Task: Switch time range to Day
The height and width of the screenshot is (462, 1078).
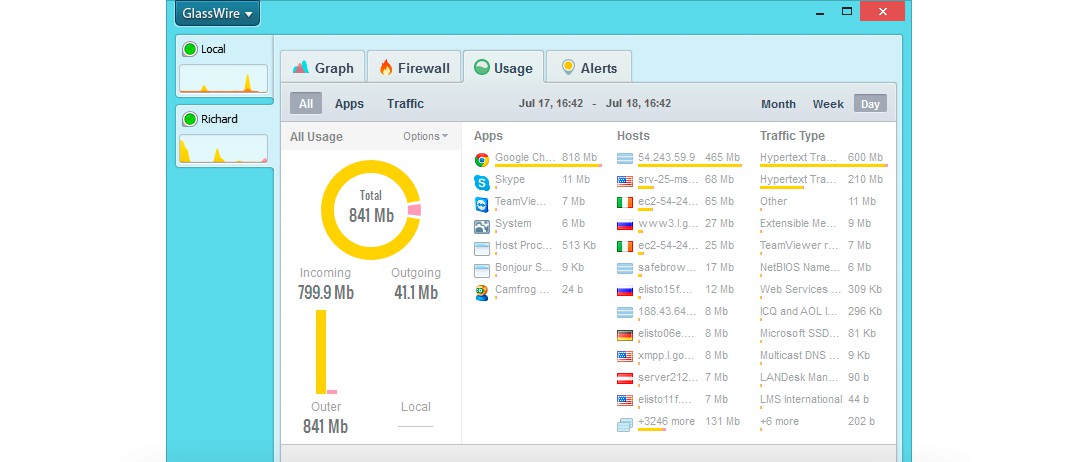Action: (870, 104)
